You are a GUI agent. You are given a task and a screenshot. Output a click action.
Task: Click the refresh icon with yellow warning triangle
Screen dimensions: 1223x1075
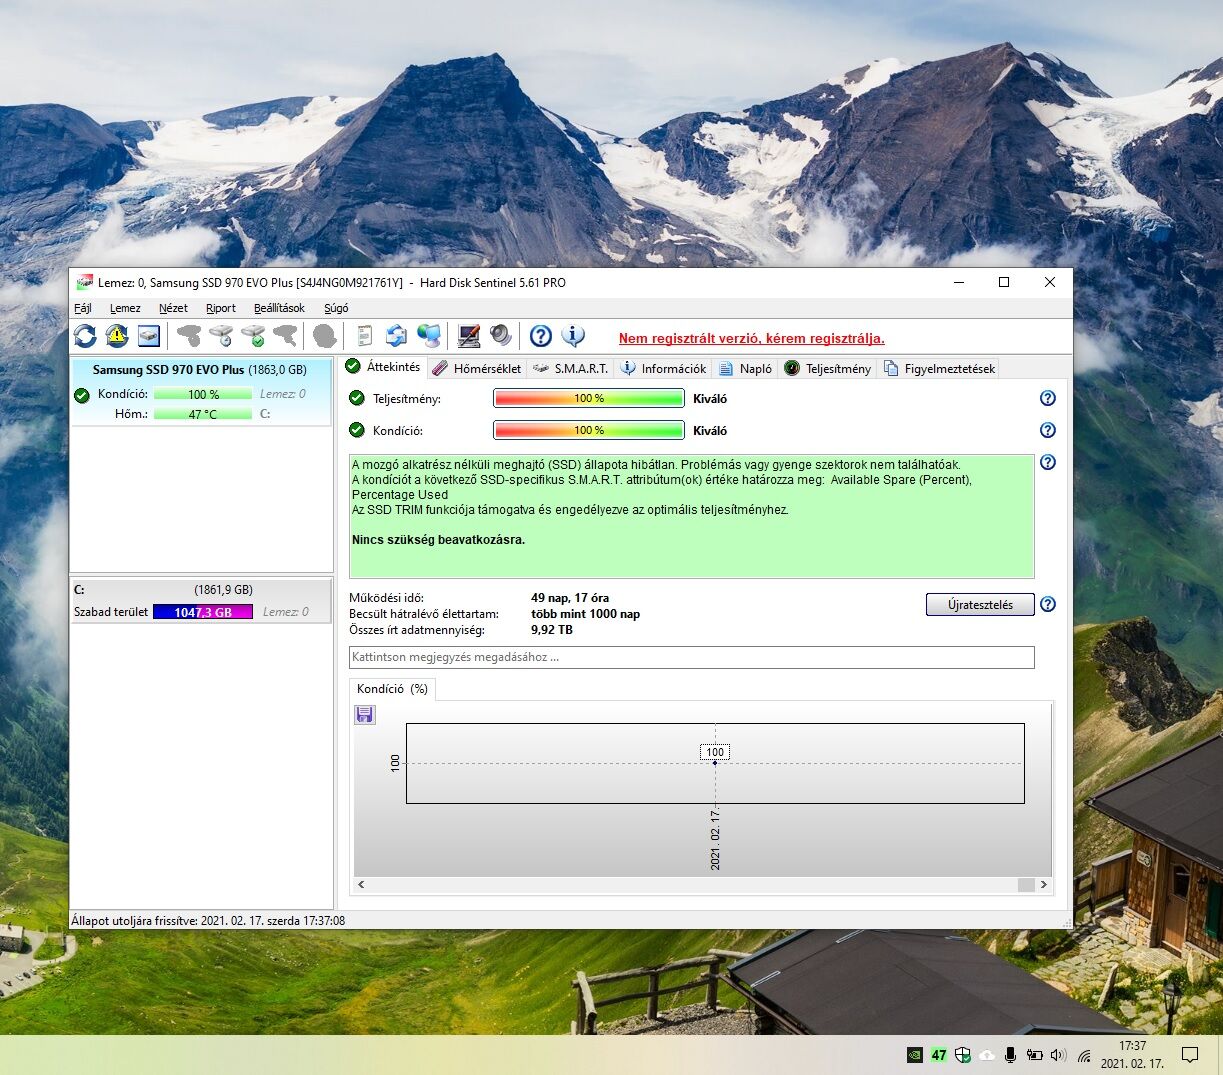[x=117, y=336]
